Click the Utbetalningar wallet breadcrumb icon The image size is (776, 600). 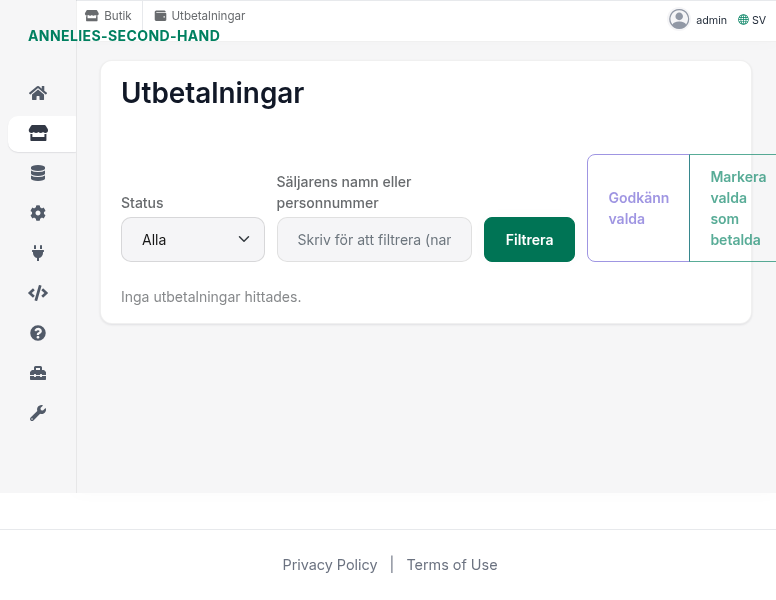pyautogui.click(x=160, y=16)
